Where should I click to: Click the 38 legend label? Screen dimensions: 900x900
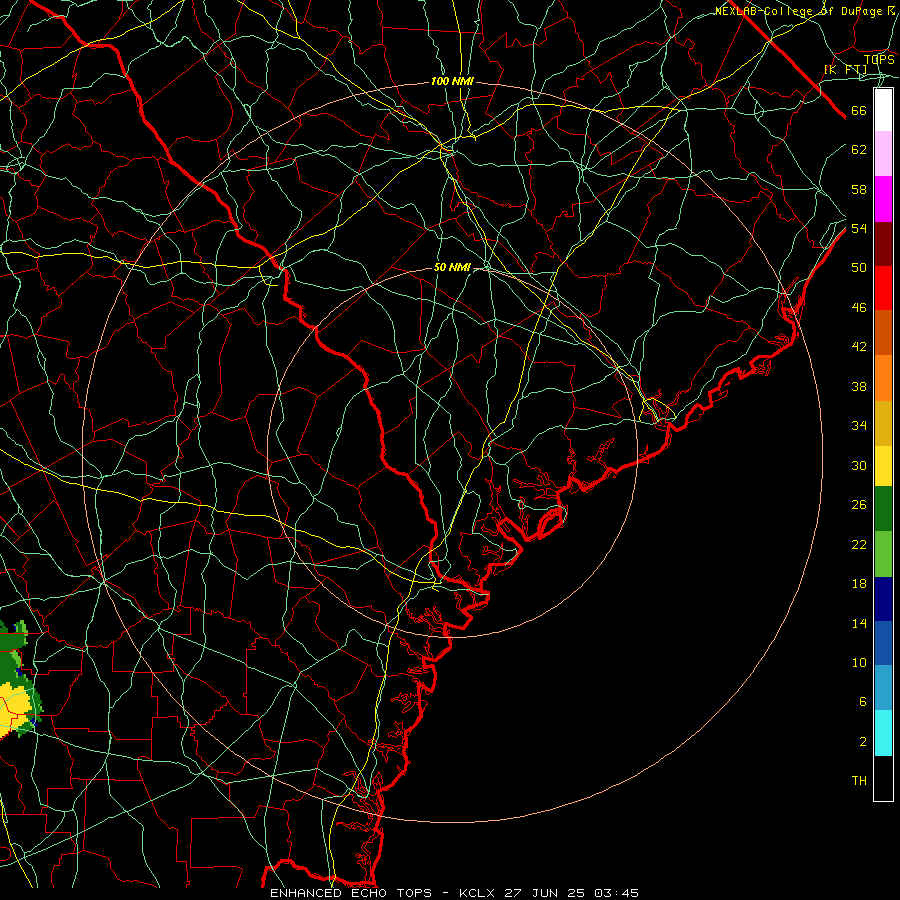pyautogui.click(x=859, y=386)
